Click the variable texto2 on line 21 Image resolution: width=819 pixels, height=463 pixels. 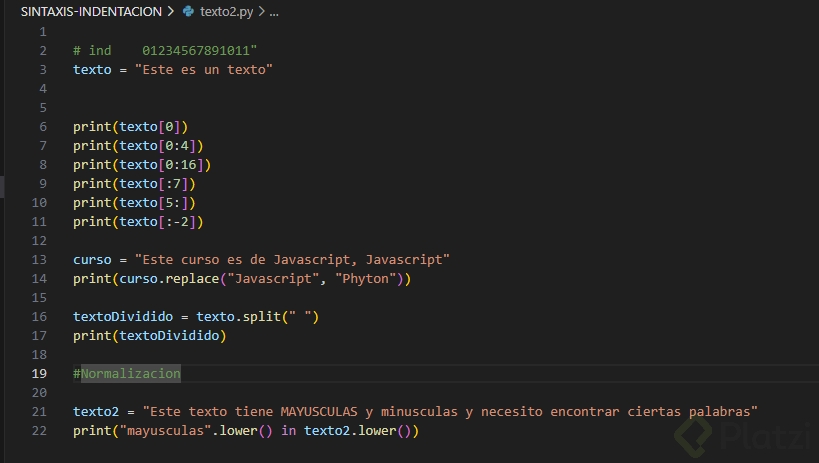(96, 412)
